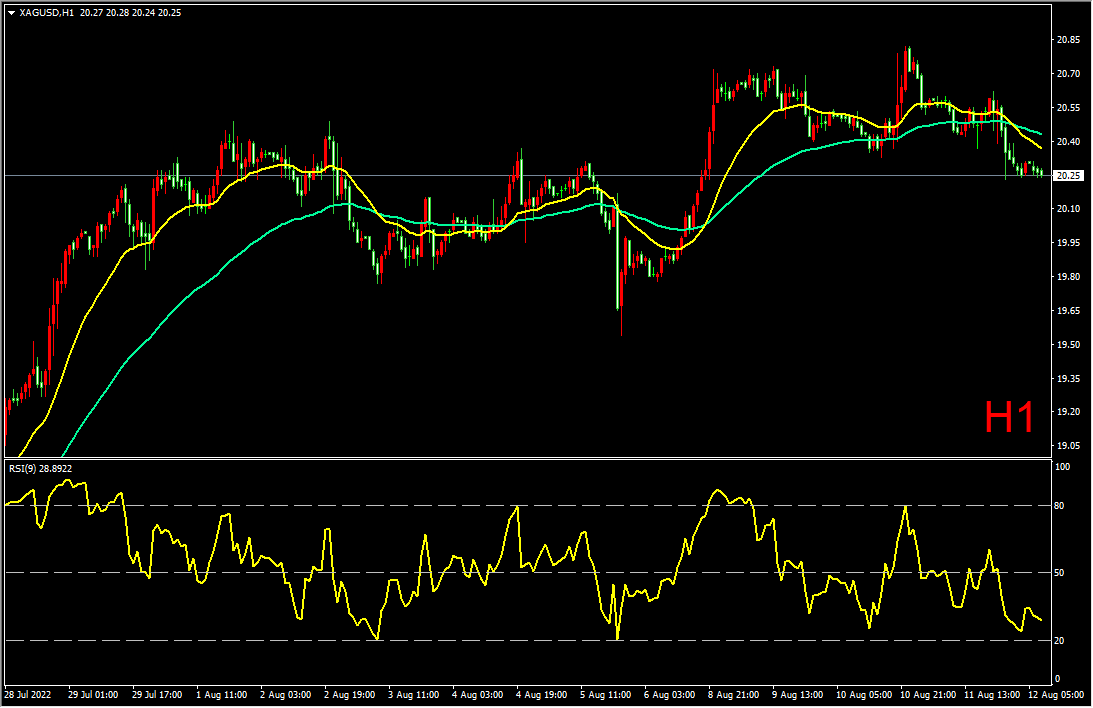Click the 50 level label on RSI scale

[x=1060, y=573]
